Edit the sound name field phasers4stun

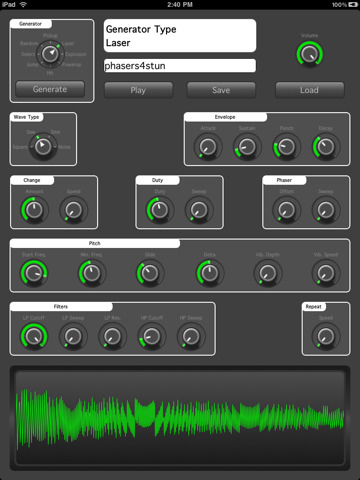(x=180, y=66)
